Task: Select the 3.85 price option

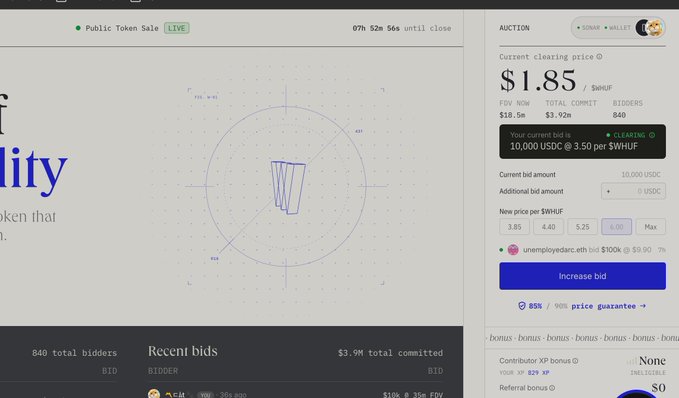Action: (x=514, y=227)
